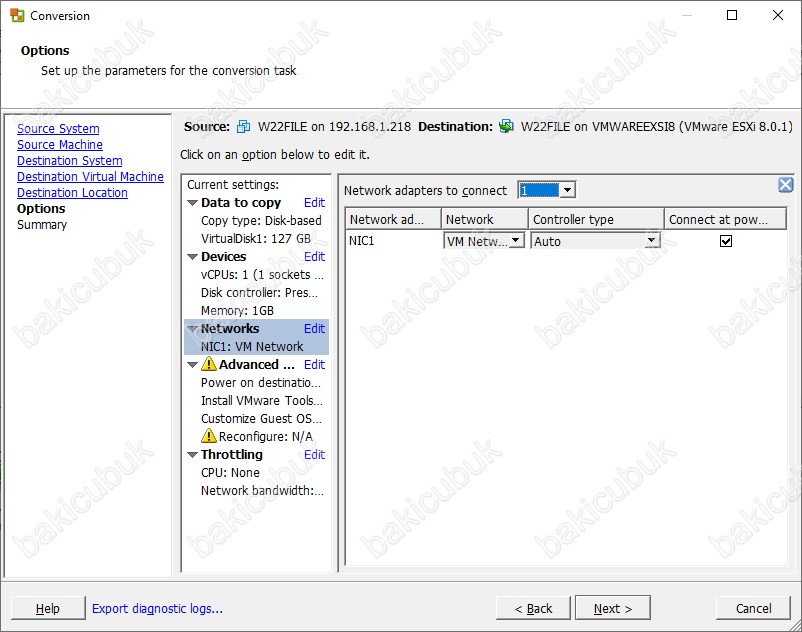Close the network options pane with blue X

[785, 185]
